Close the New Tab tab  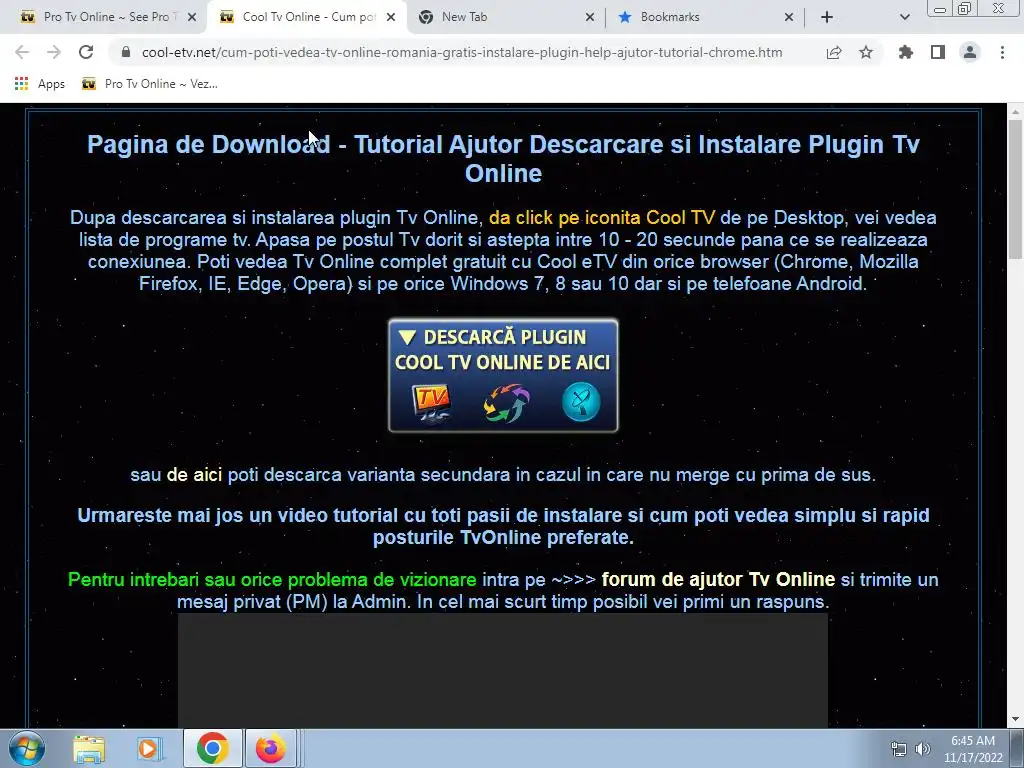click(x=590, y=17)
